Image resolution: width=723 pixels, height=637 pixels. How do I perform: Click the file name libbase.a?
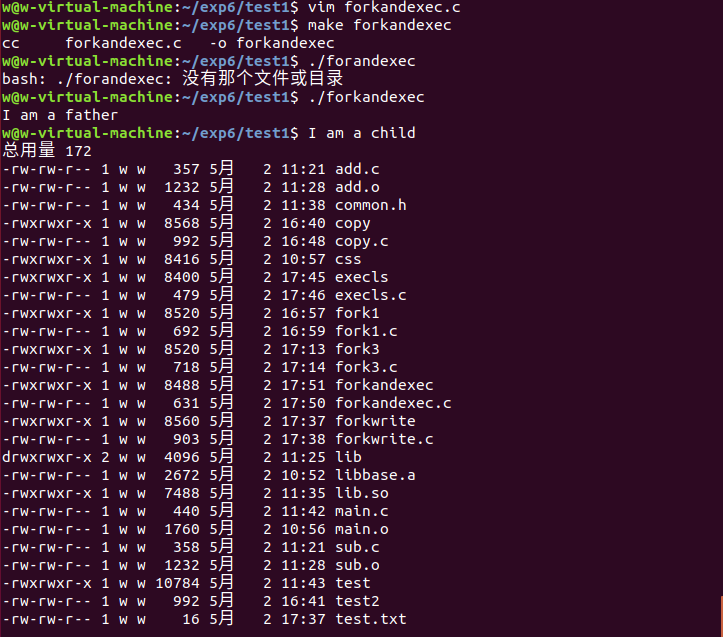375,475
